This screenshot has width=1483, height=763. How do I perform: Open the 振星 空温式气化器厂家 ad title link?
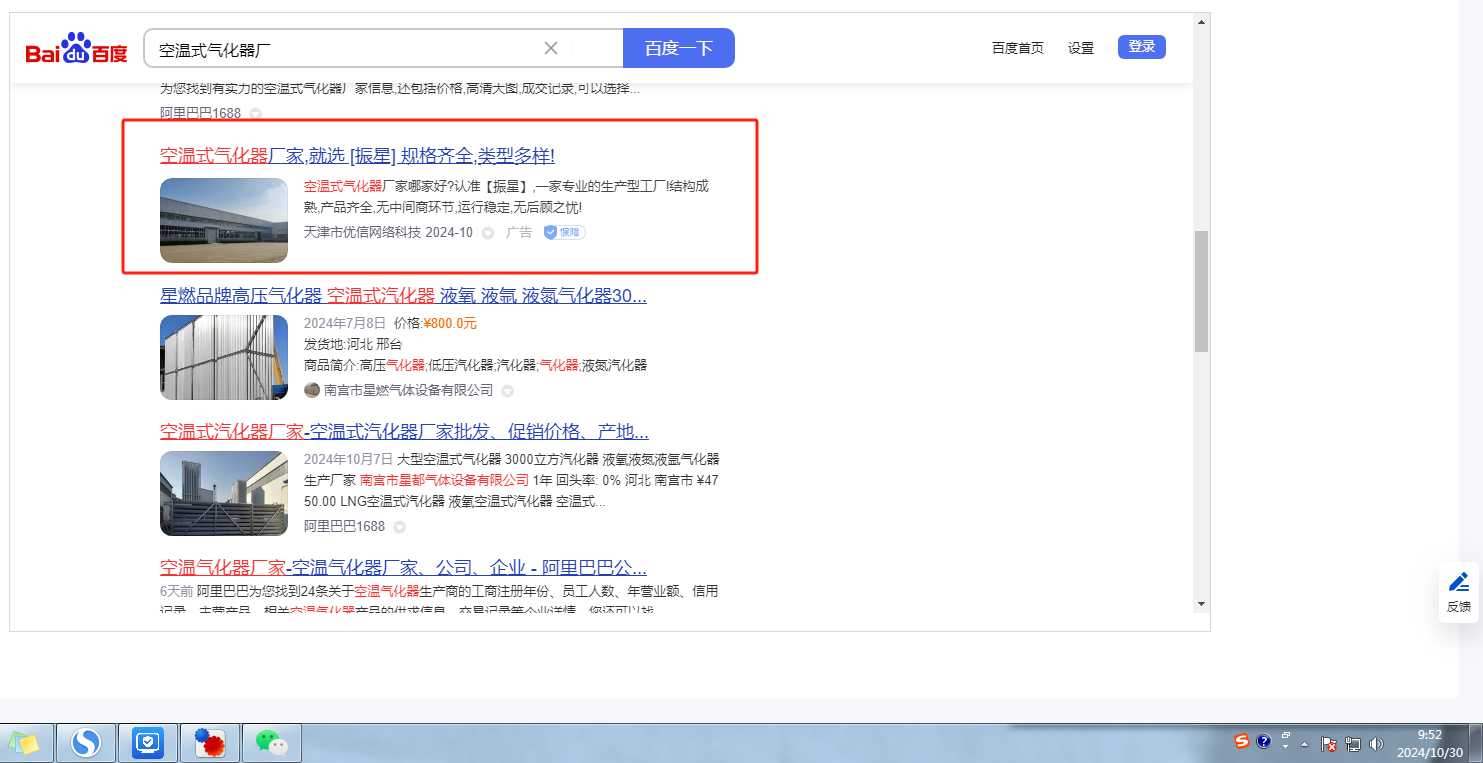[x=357, y=156]
